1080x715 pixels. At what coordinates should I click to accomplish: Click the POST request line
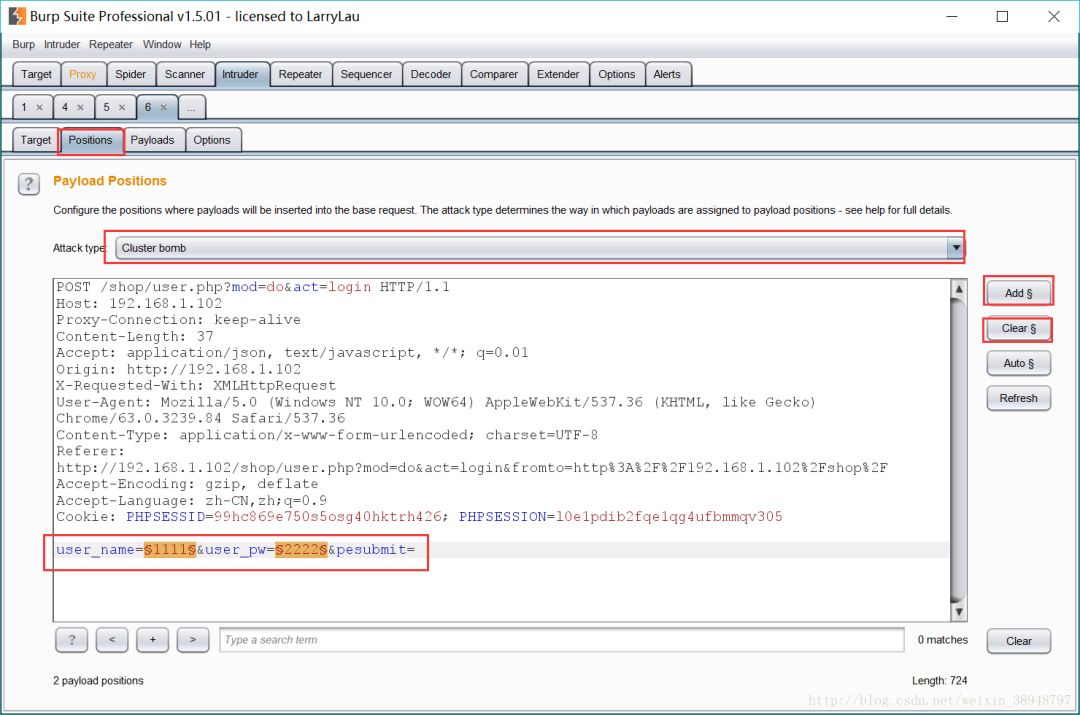pyautogui.click(x=253, y=287)
